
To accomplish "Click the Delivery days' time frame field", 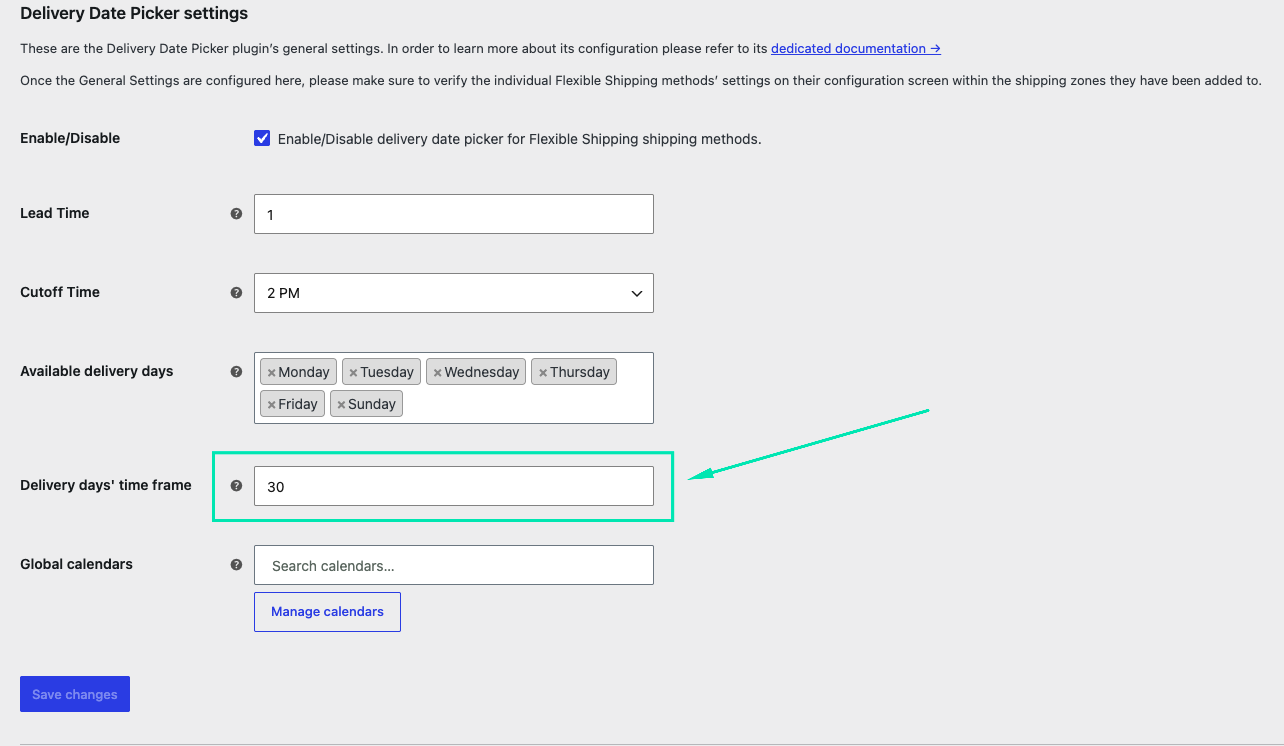I will 454,486.
